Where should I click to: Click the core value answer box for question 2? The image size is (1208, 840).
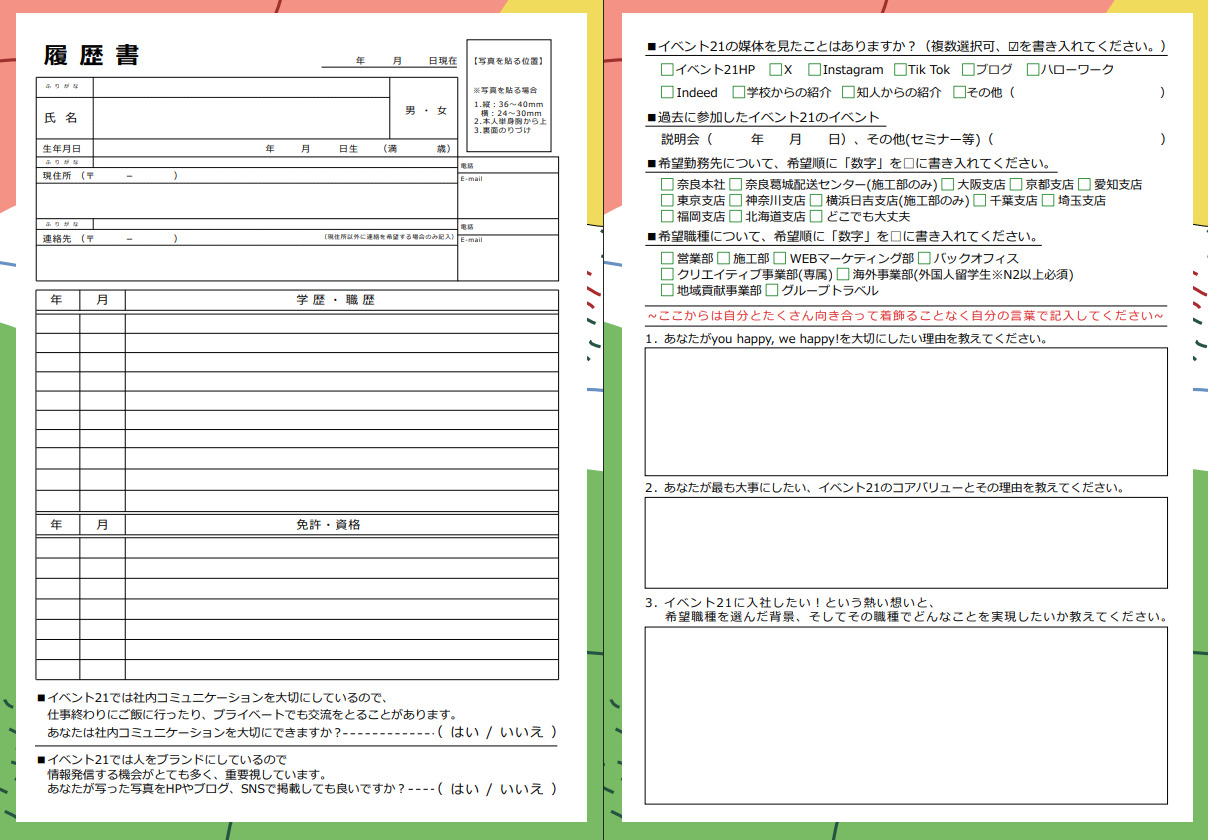click(905, 542)
